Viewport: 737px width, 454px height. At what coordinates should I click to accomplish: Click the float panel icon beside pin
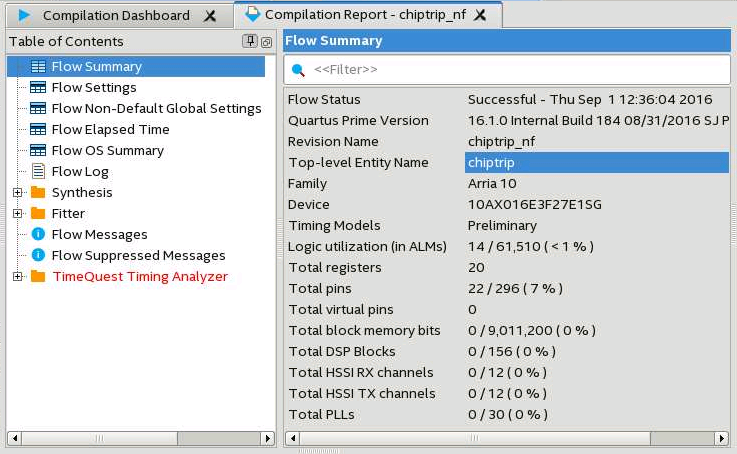pyautogui.click(x=266, y=42)
